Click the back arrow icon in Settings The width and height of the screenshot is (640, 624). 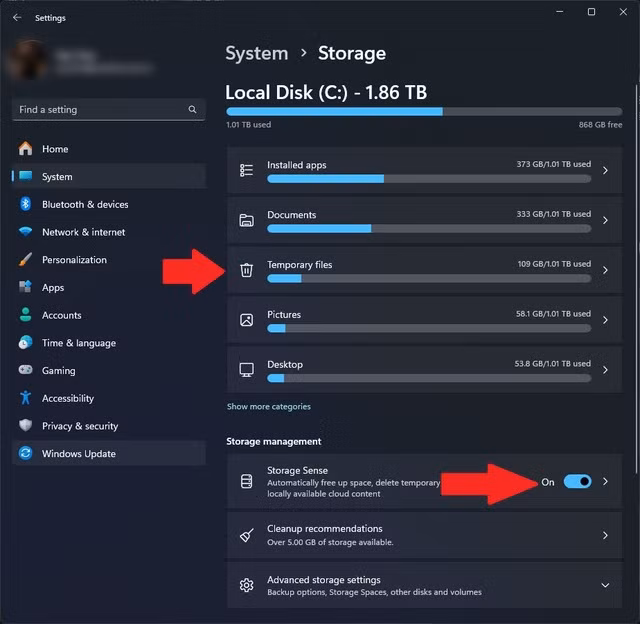pos(17,18)
